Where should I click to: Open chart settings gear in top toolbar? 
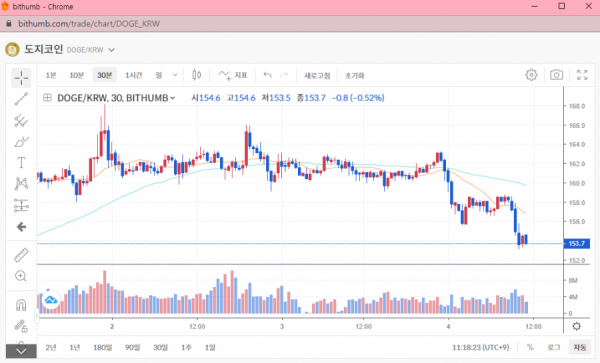click(531, 75)
